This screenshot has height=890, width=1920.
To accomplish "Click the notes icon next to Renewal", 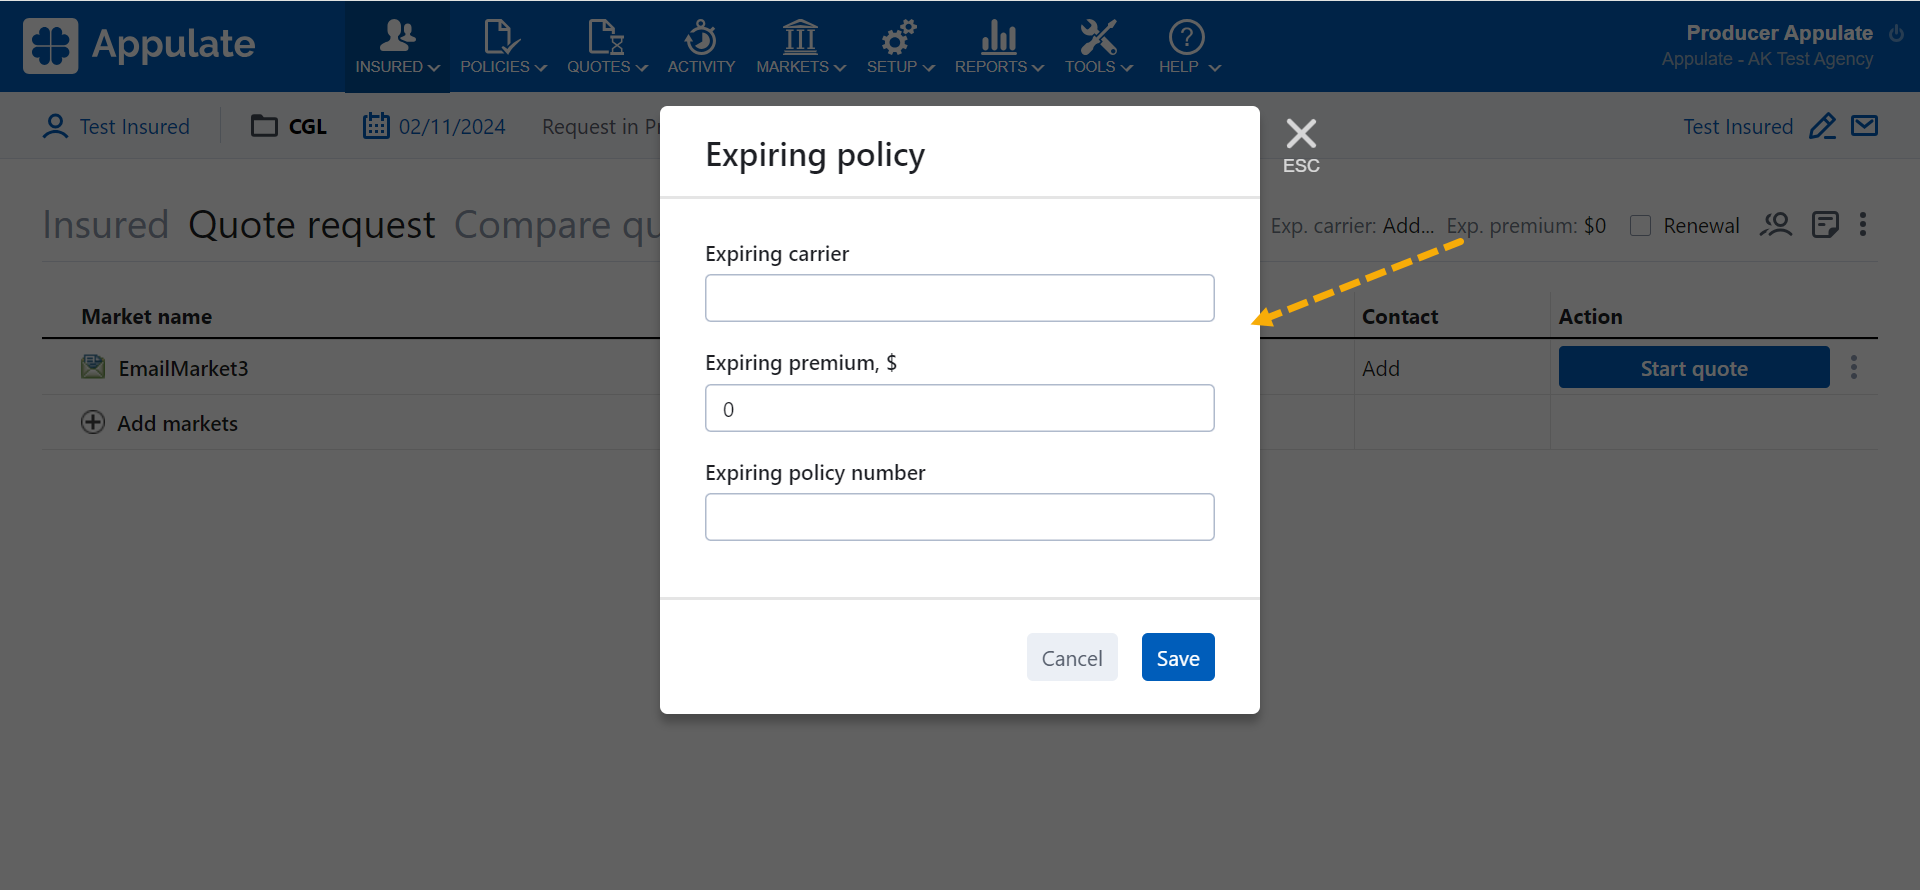I will (x=1825, y=225).
